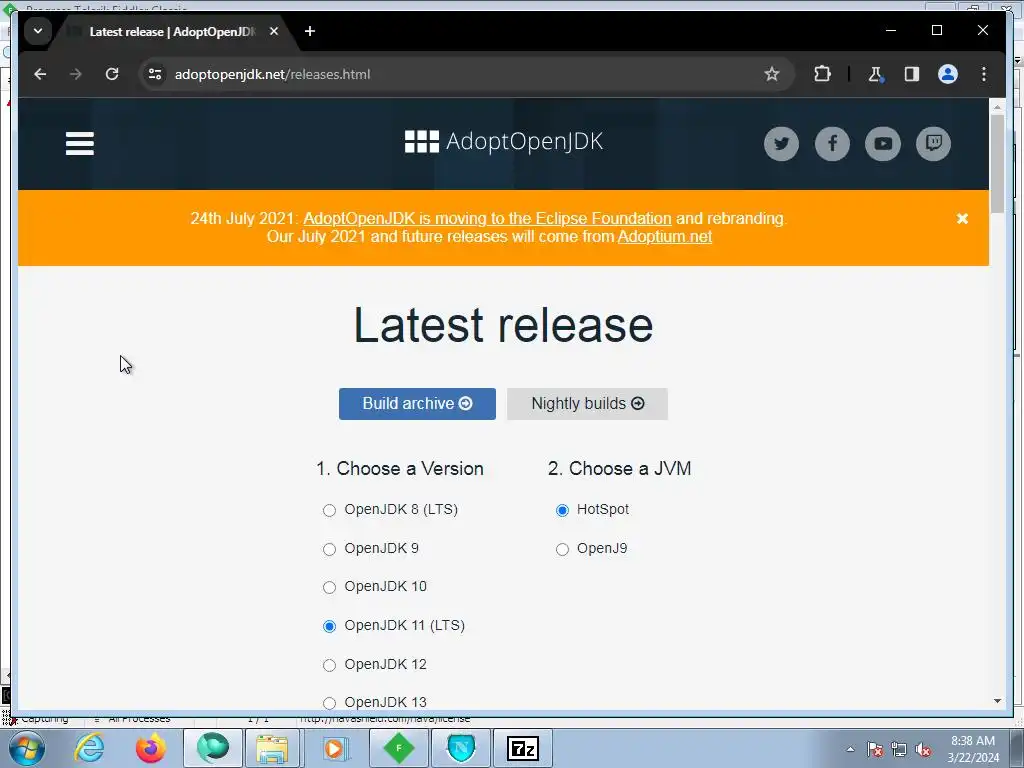1024x768 pixels.
Task: Open the Twitter social icon
Action: tap(781, 144)
